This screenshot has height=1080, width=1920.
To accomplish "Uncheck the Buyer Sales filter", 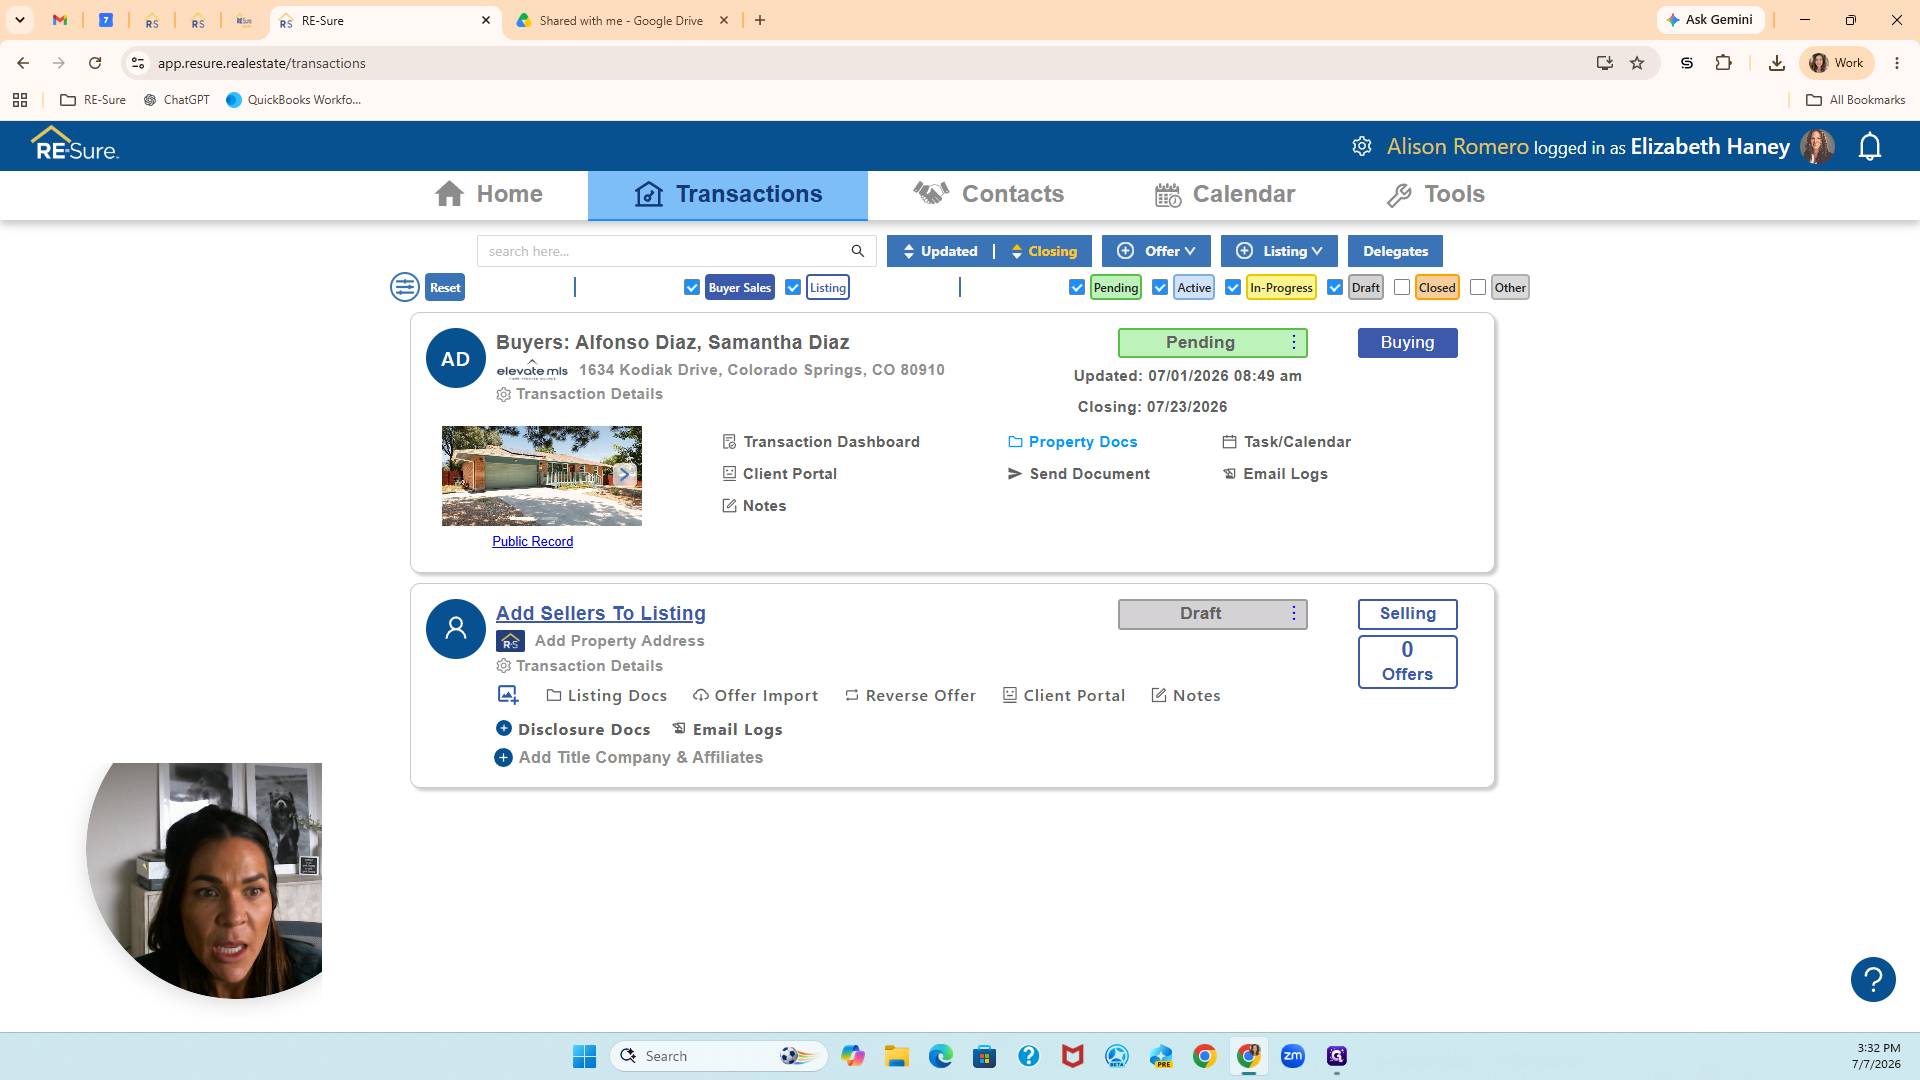I will point(692,287).
